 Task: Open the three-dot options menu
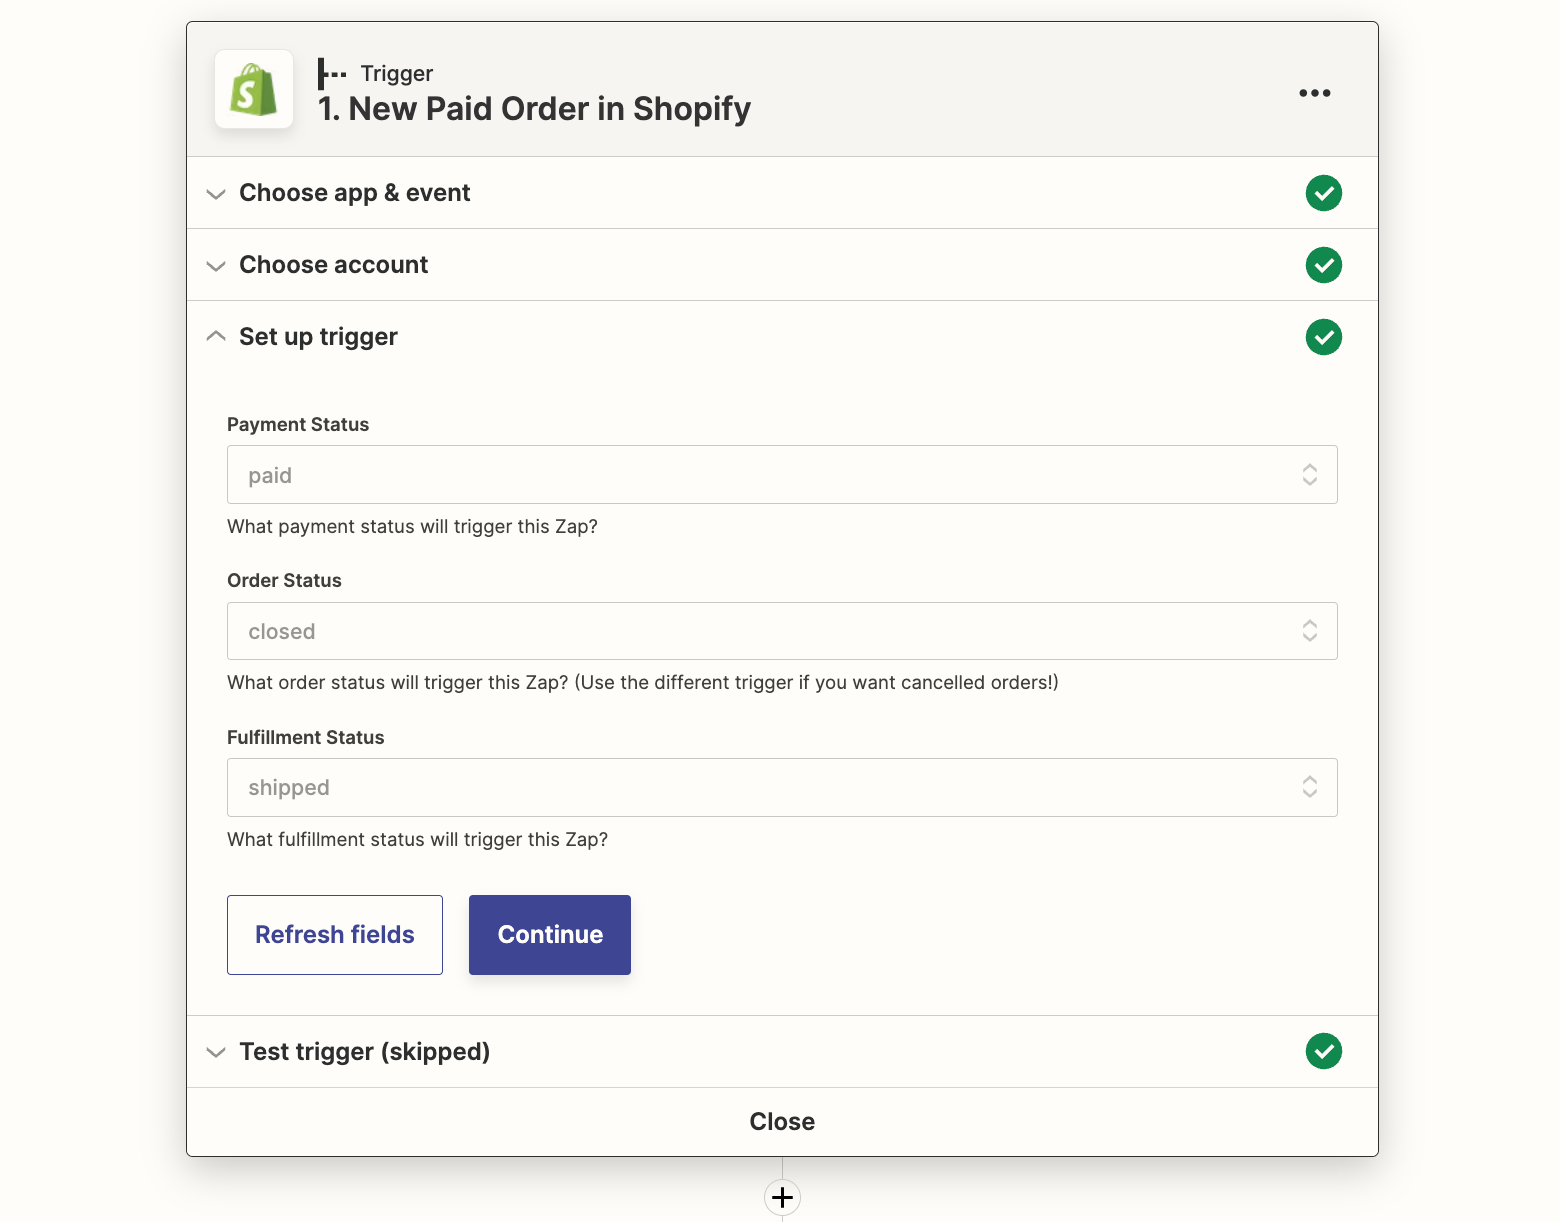pyautogui.click(x=1314, y=93)
